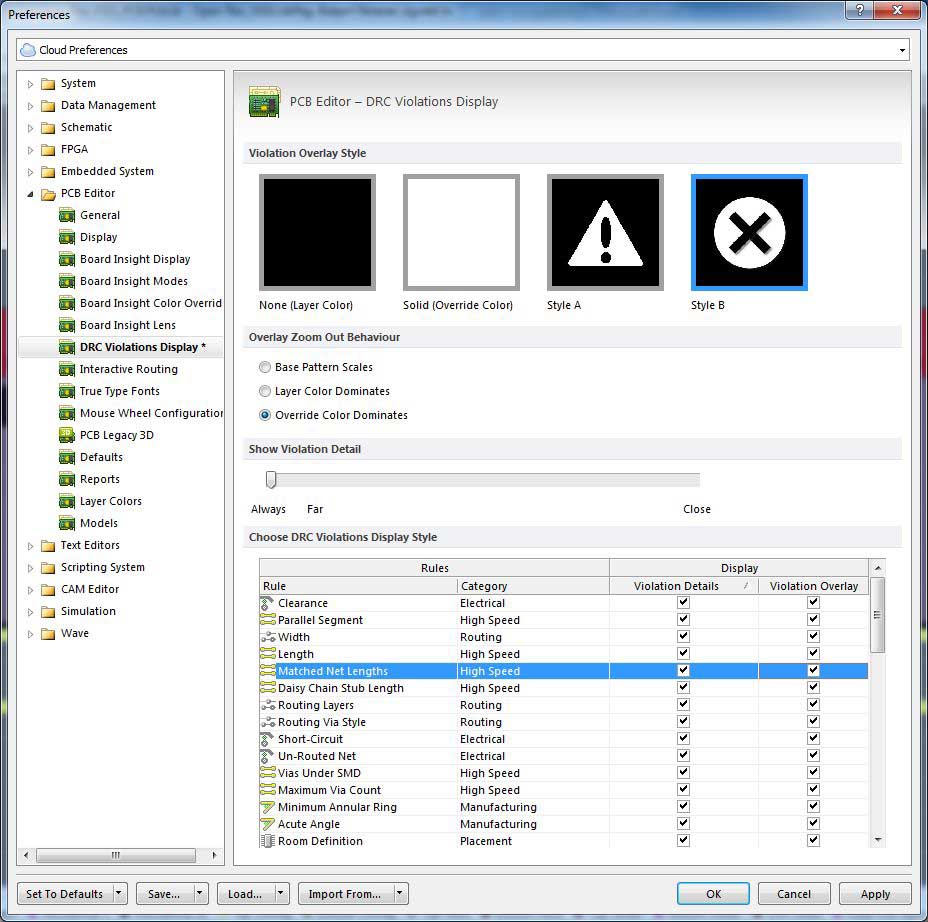
Task: Click the Show Violation Detail slider handle
Action: [271, 480]
